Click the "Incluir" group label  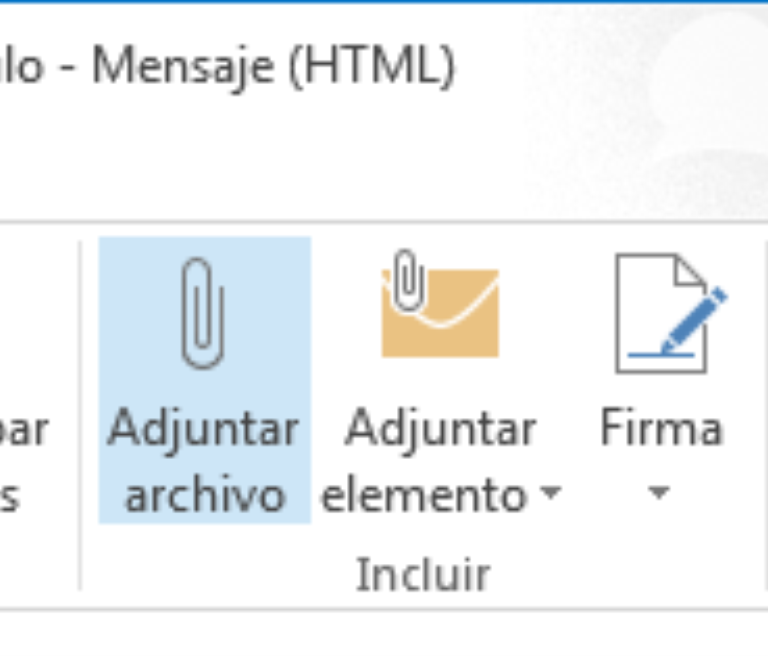423,575
